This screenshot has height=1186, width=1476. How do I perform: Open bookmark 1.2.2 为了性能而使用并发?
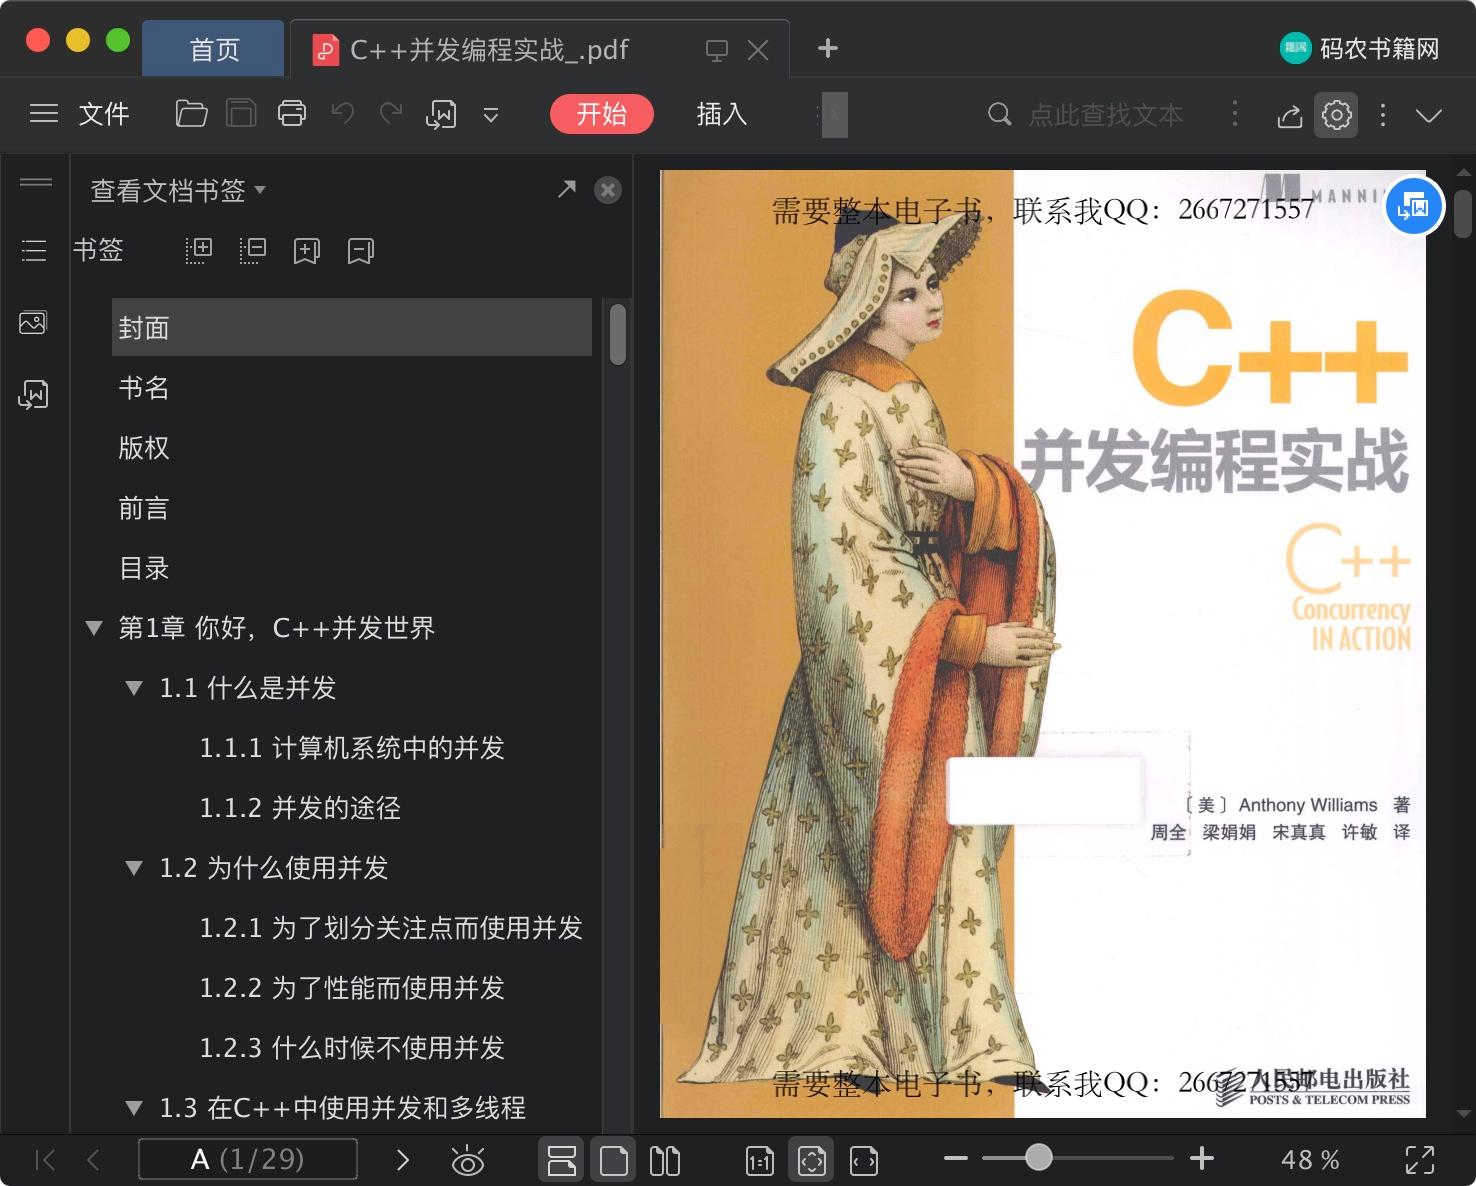tap(352, 988)
